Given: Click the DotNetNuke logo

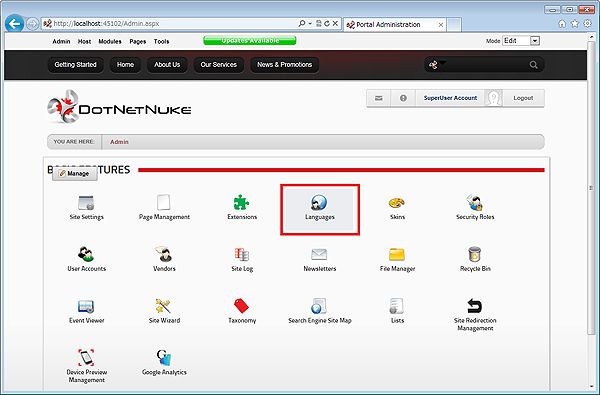Looking at the screenshot, I should tap(119, 107).
